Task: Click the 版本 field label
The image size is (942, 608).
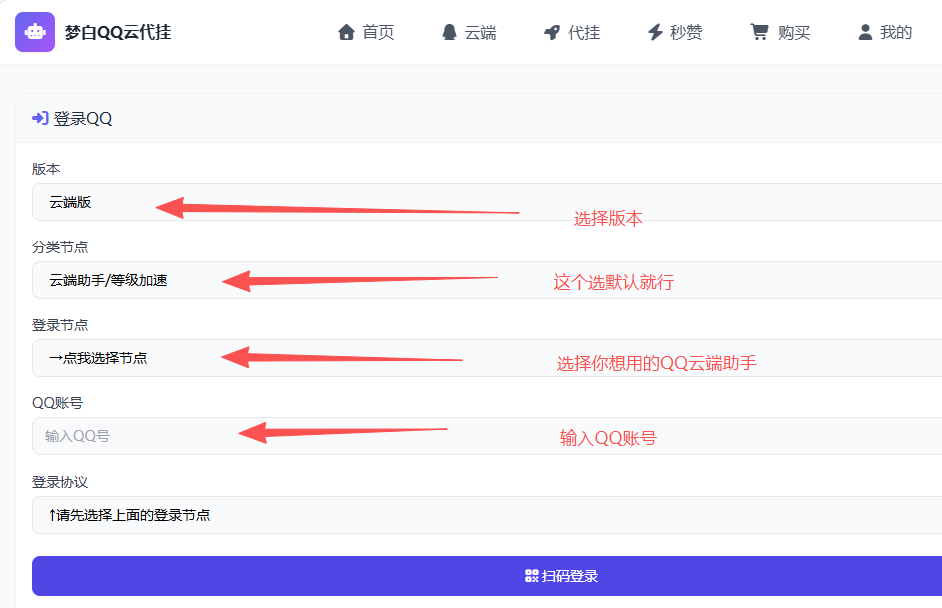Action: coord(46,169)
